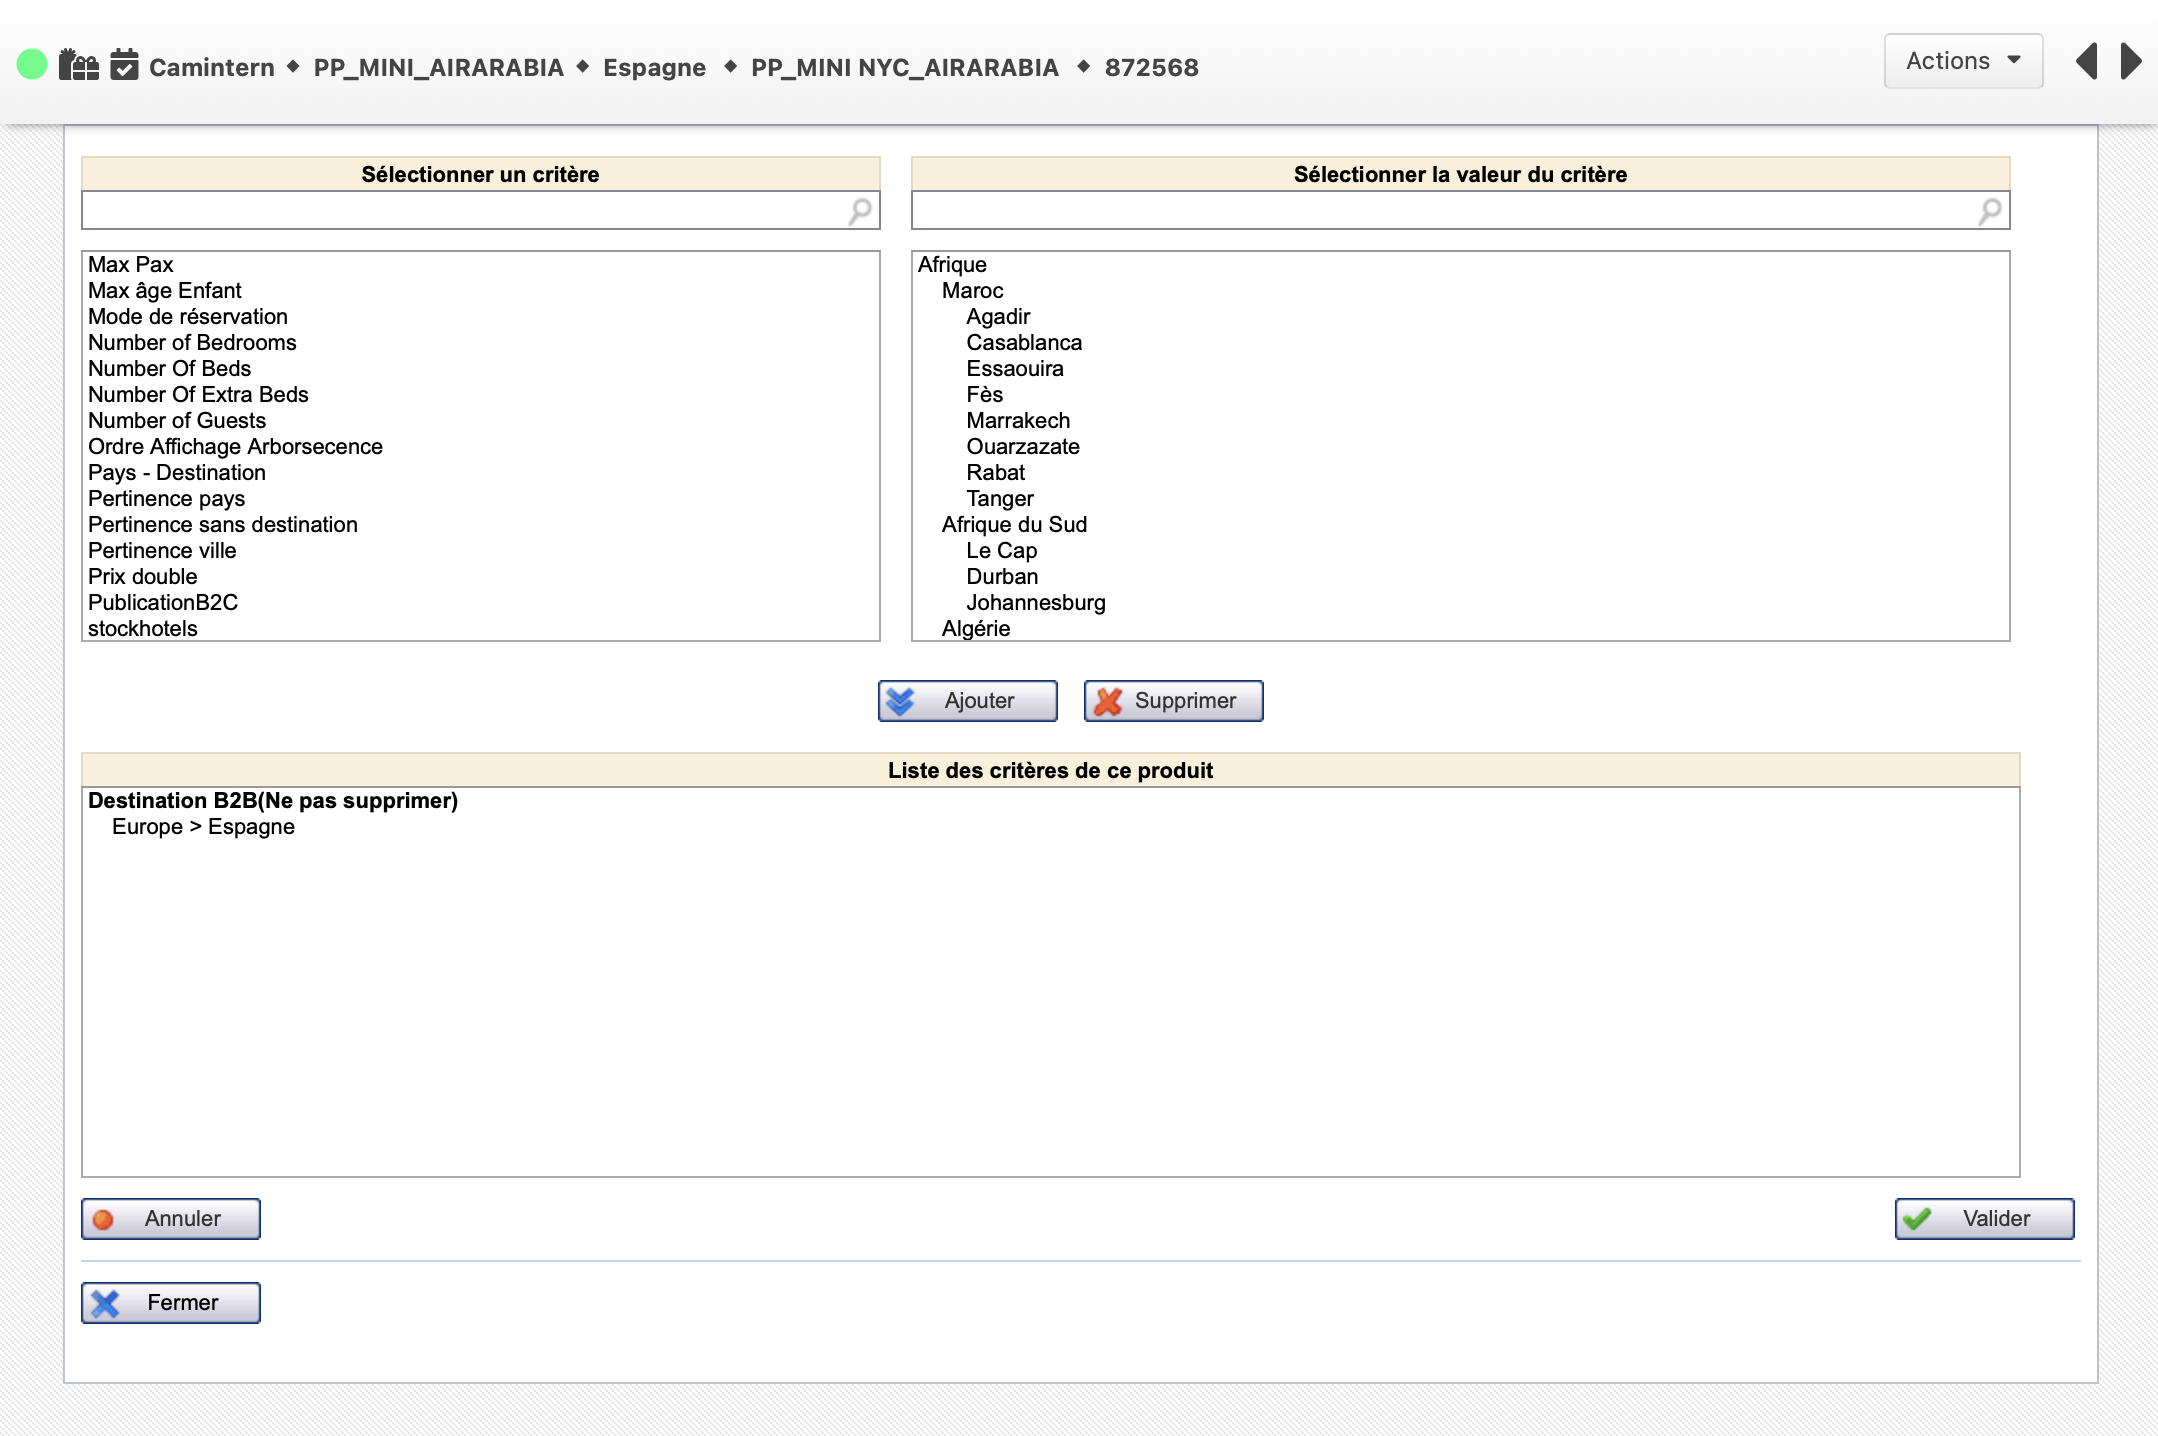Go to previous record with left arrow
Screen dimensions: 2158x1436
[2086, 62]
